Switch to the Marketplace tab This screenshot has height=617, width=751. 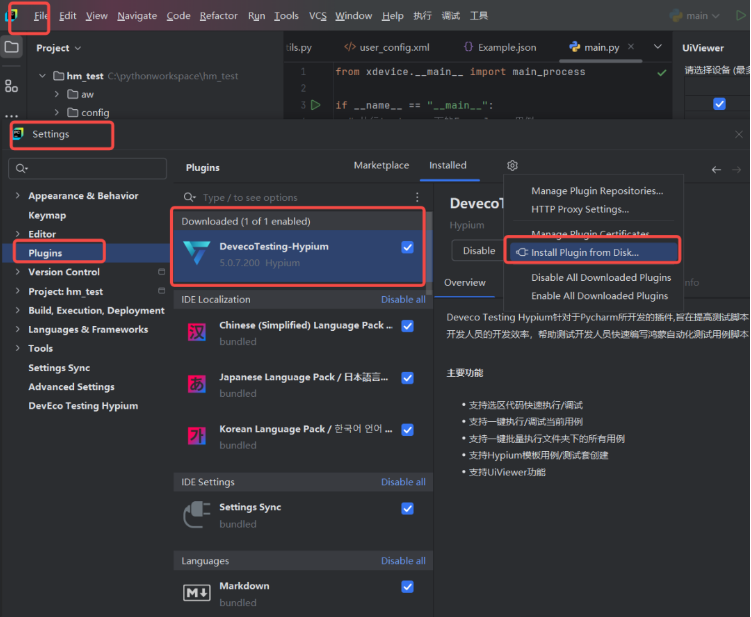coord(381,165)
